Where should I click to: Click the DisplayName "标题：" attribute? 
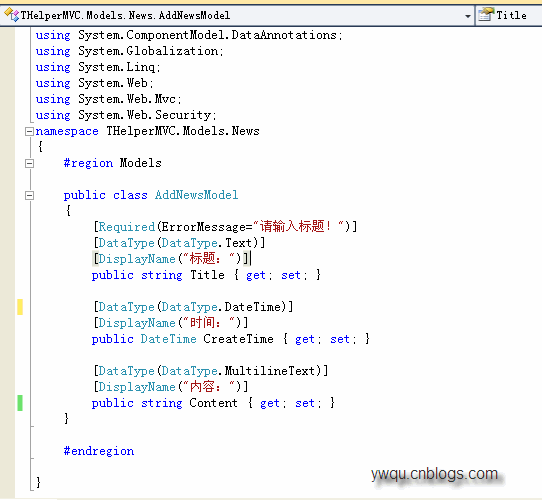click(171, 259)
